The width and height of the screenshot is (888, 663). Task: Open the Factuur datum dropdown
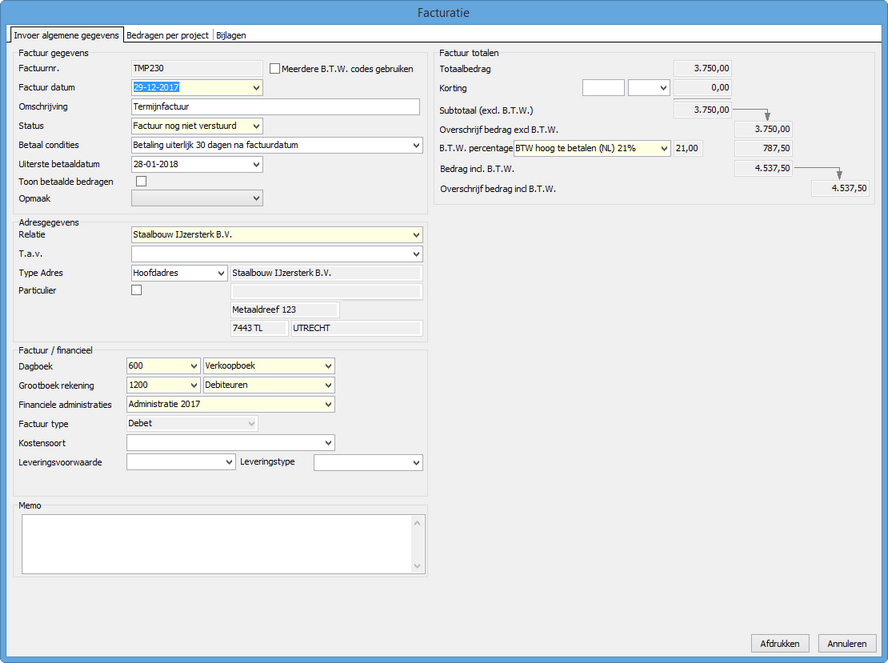click(257, 88)
